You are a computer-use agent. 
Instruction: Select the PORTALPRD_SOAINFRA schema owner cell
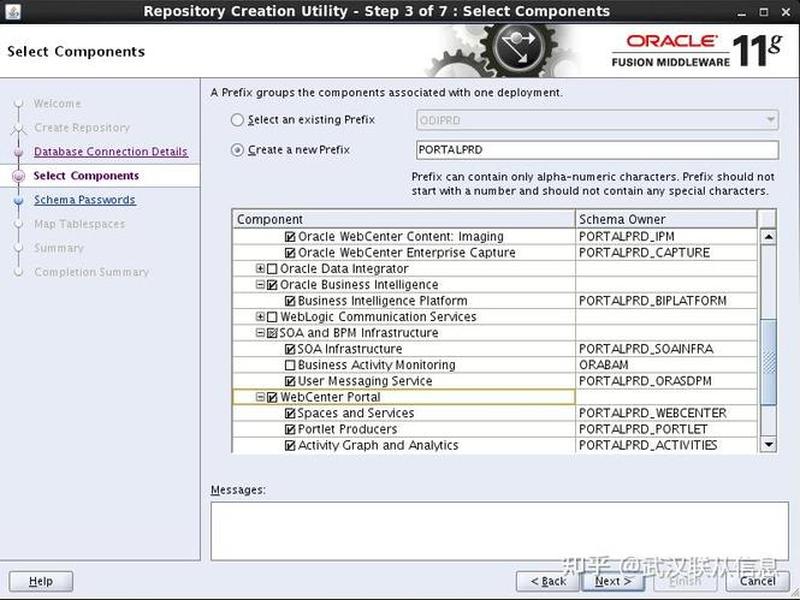pos(666,349)
